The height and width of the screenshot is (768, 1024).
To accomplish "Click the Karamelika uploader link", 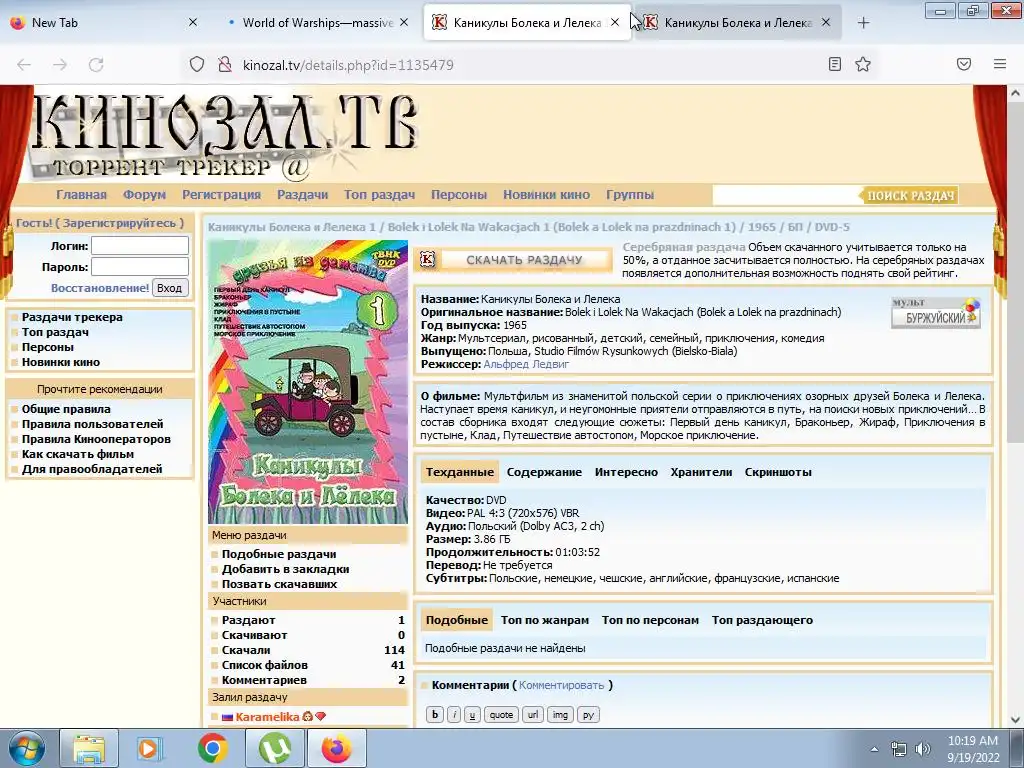I will pyautogui.click(x=267, y=716).
